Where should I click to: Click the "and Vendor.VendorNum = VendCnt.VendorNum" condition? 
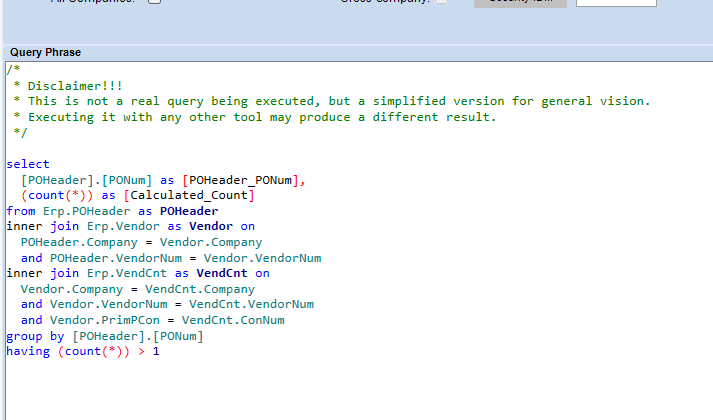pos(167,304)
